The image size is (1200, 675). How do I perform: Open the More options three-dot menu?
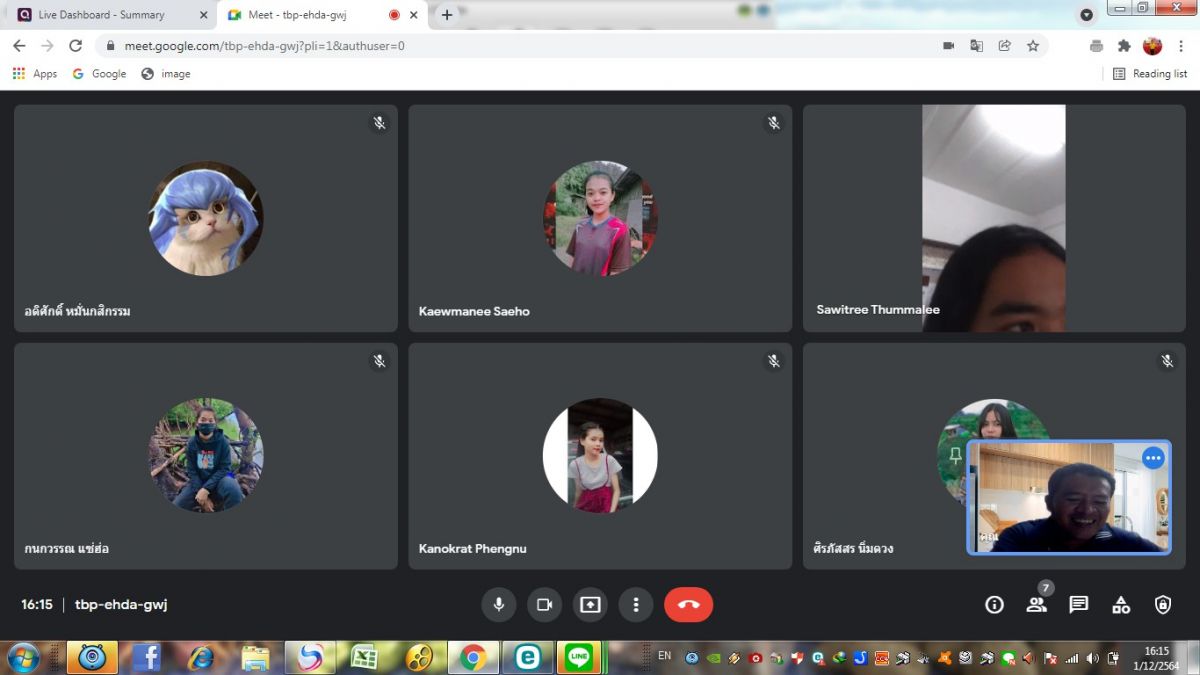coord(635,605)
